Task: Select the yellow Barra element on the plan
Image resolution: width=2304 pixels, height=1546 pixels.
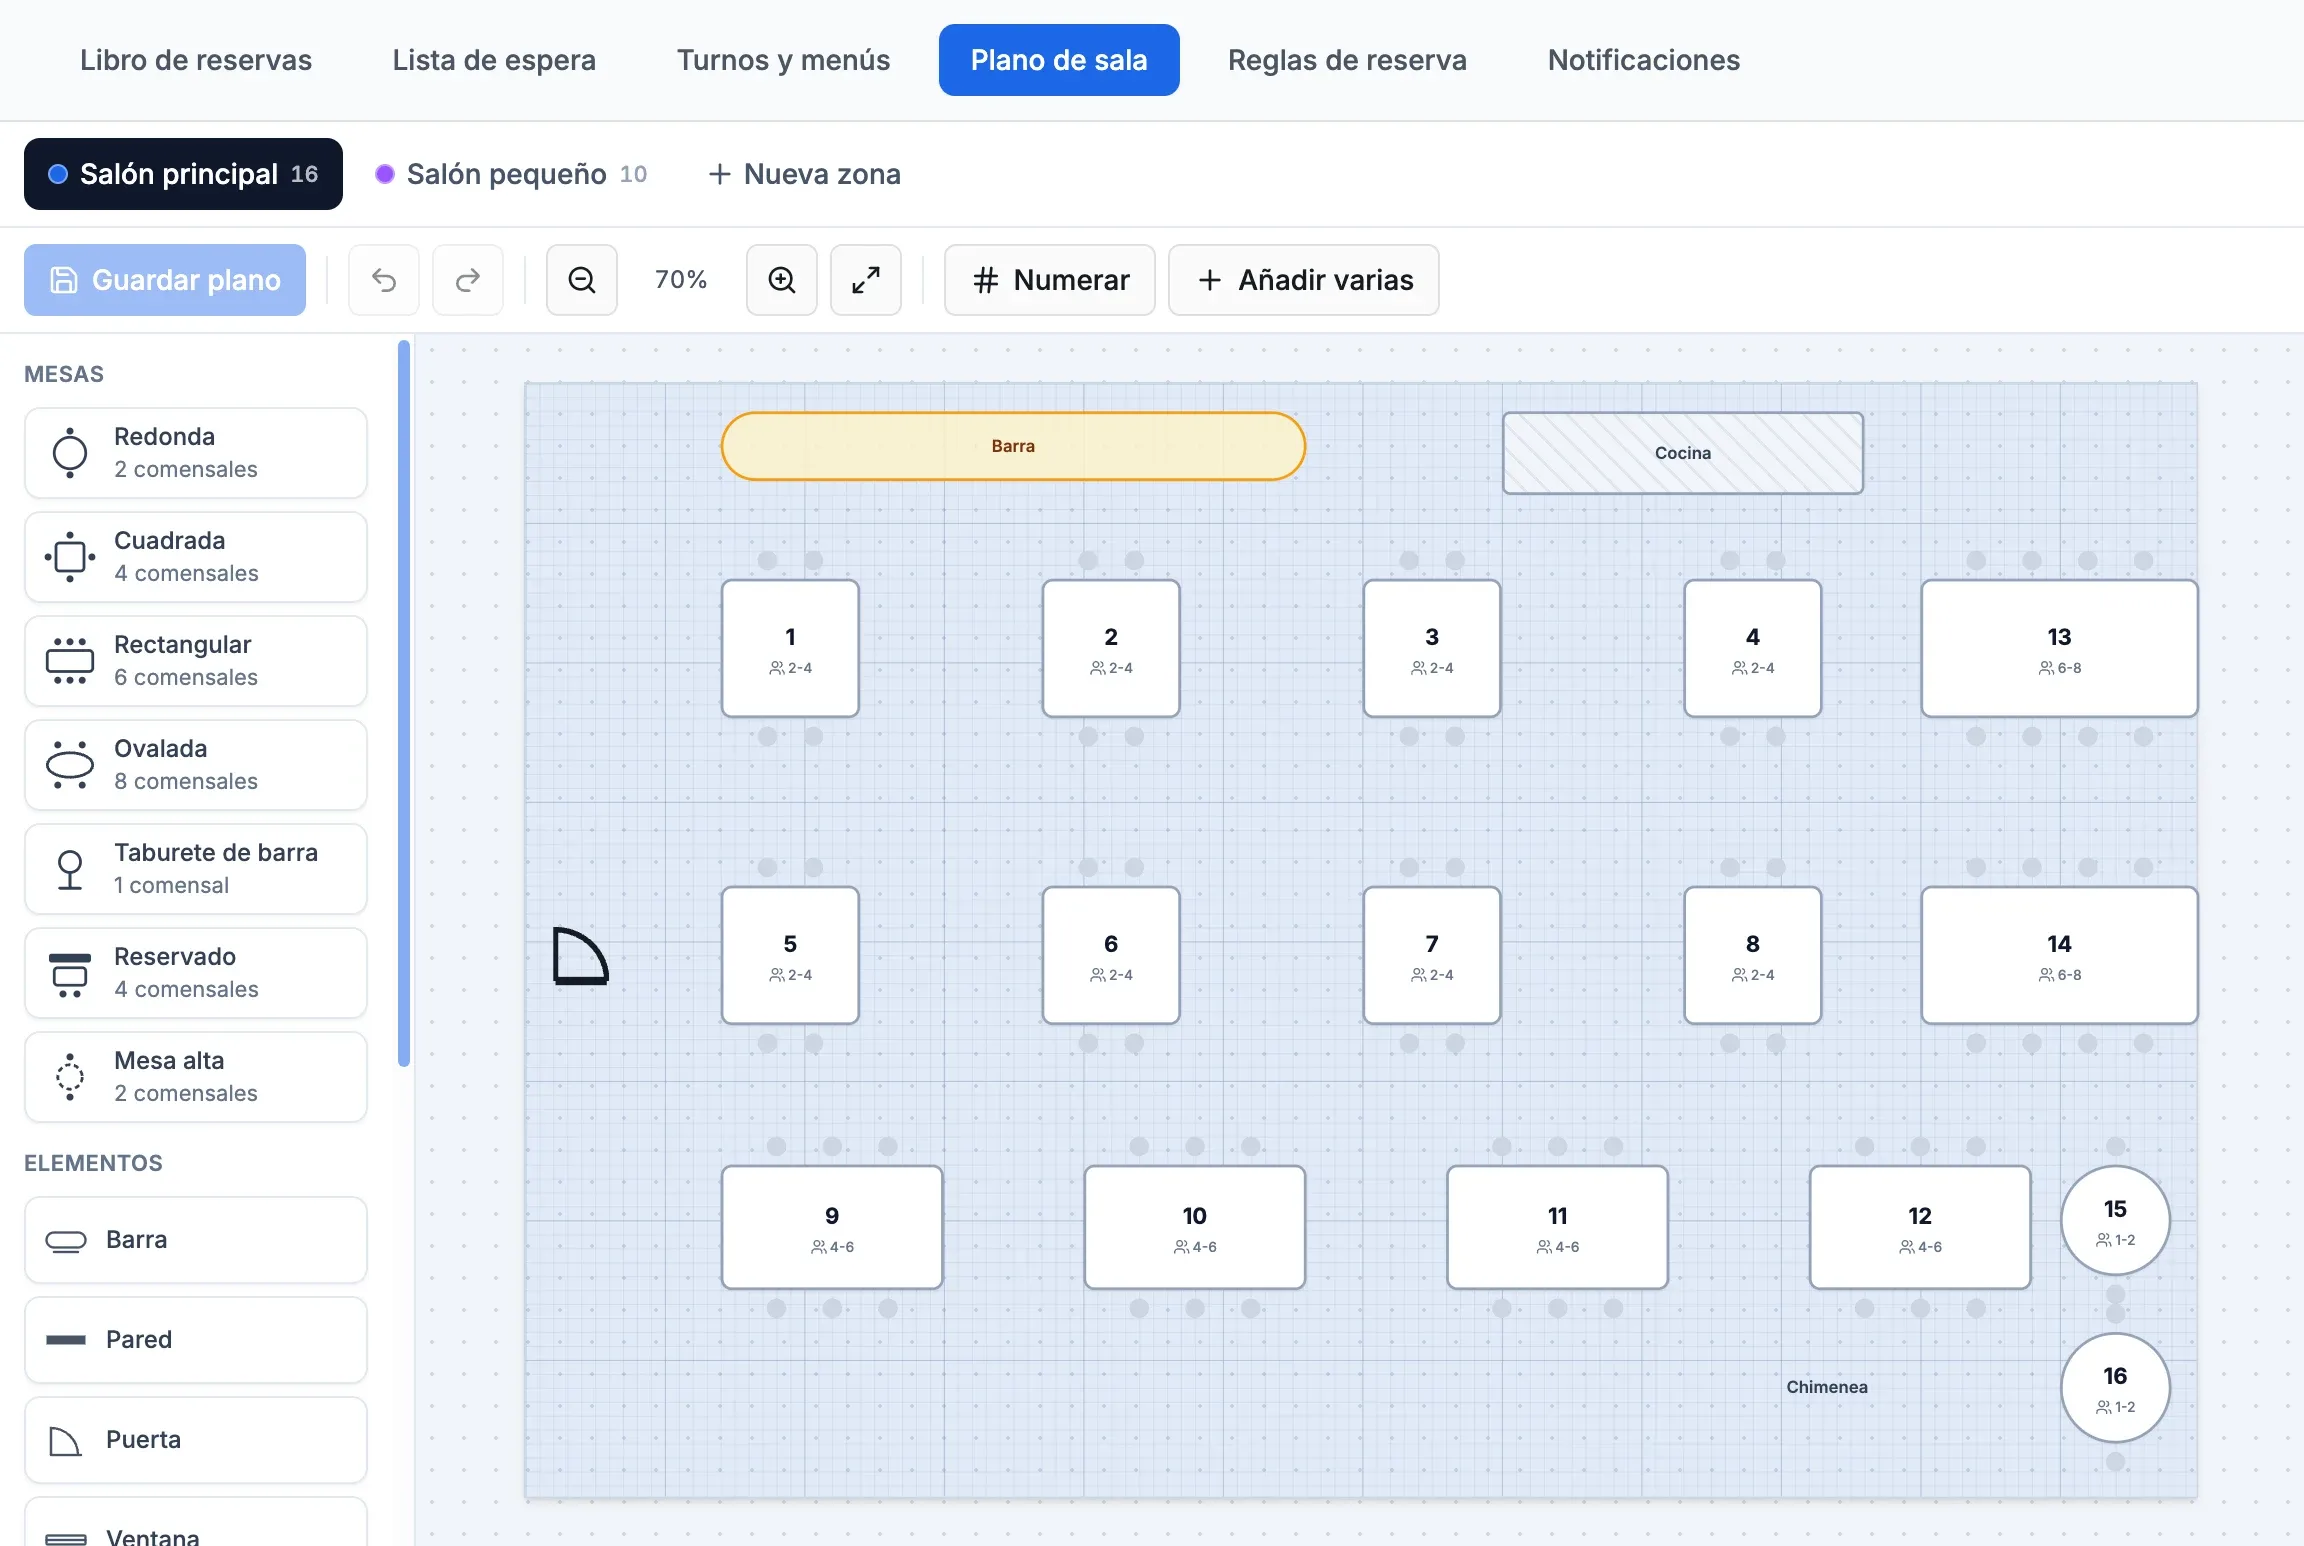Action: [x=1013, y=446]
